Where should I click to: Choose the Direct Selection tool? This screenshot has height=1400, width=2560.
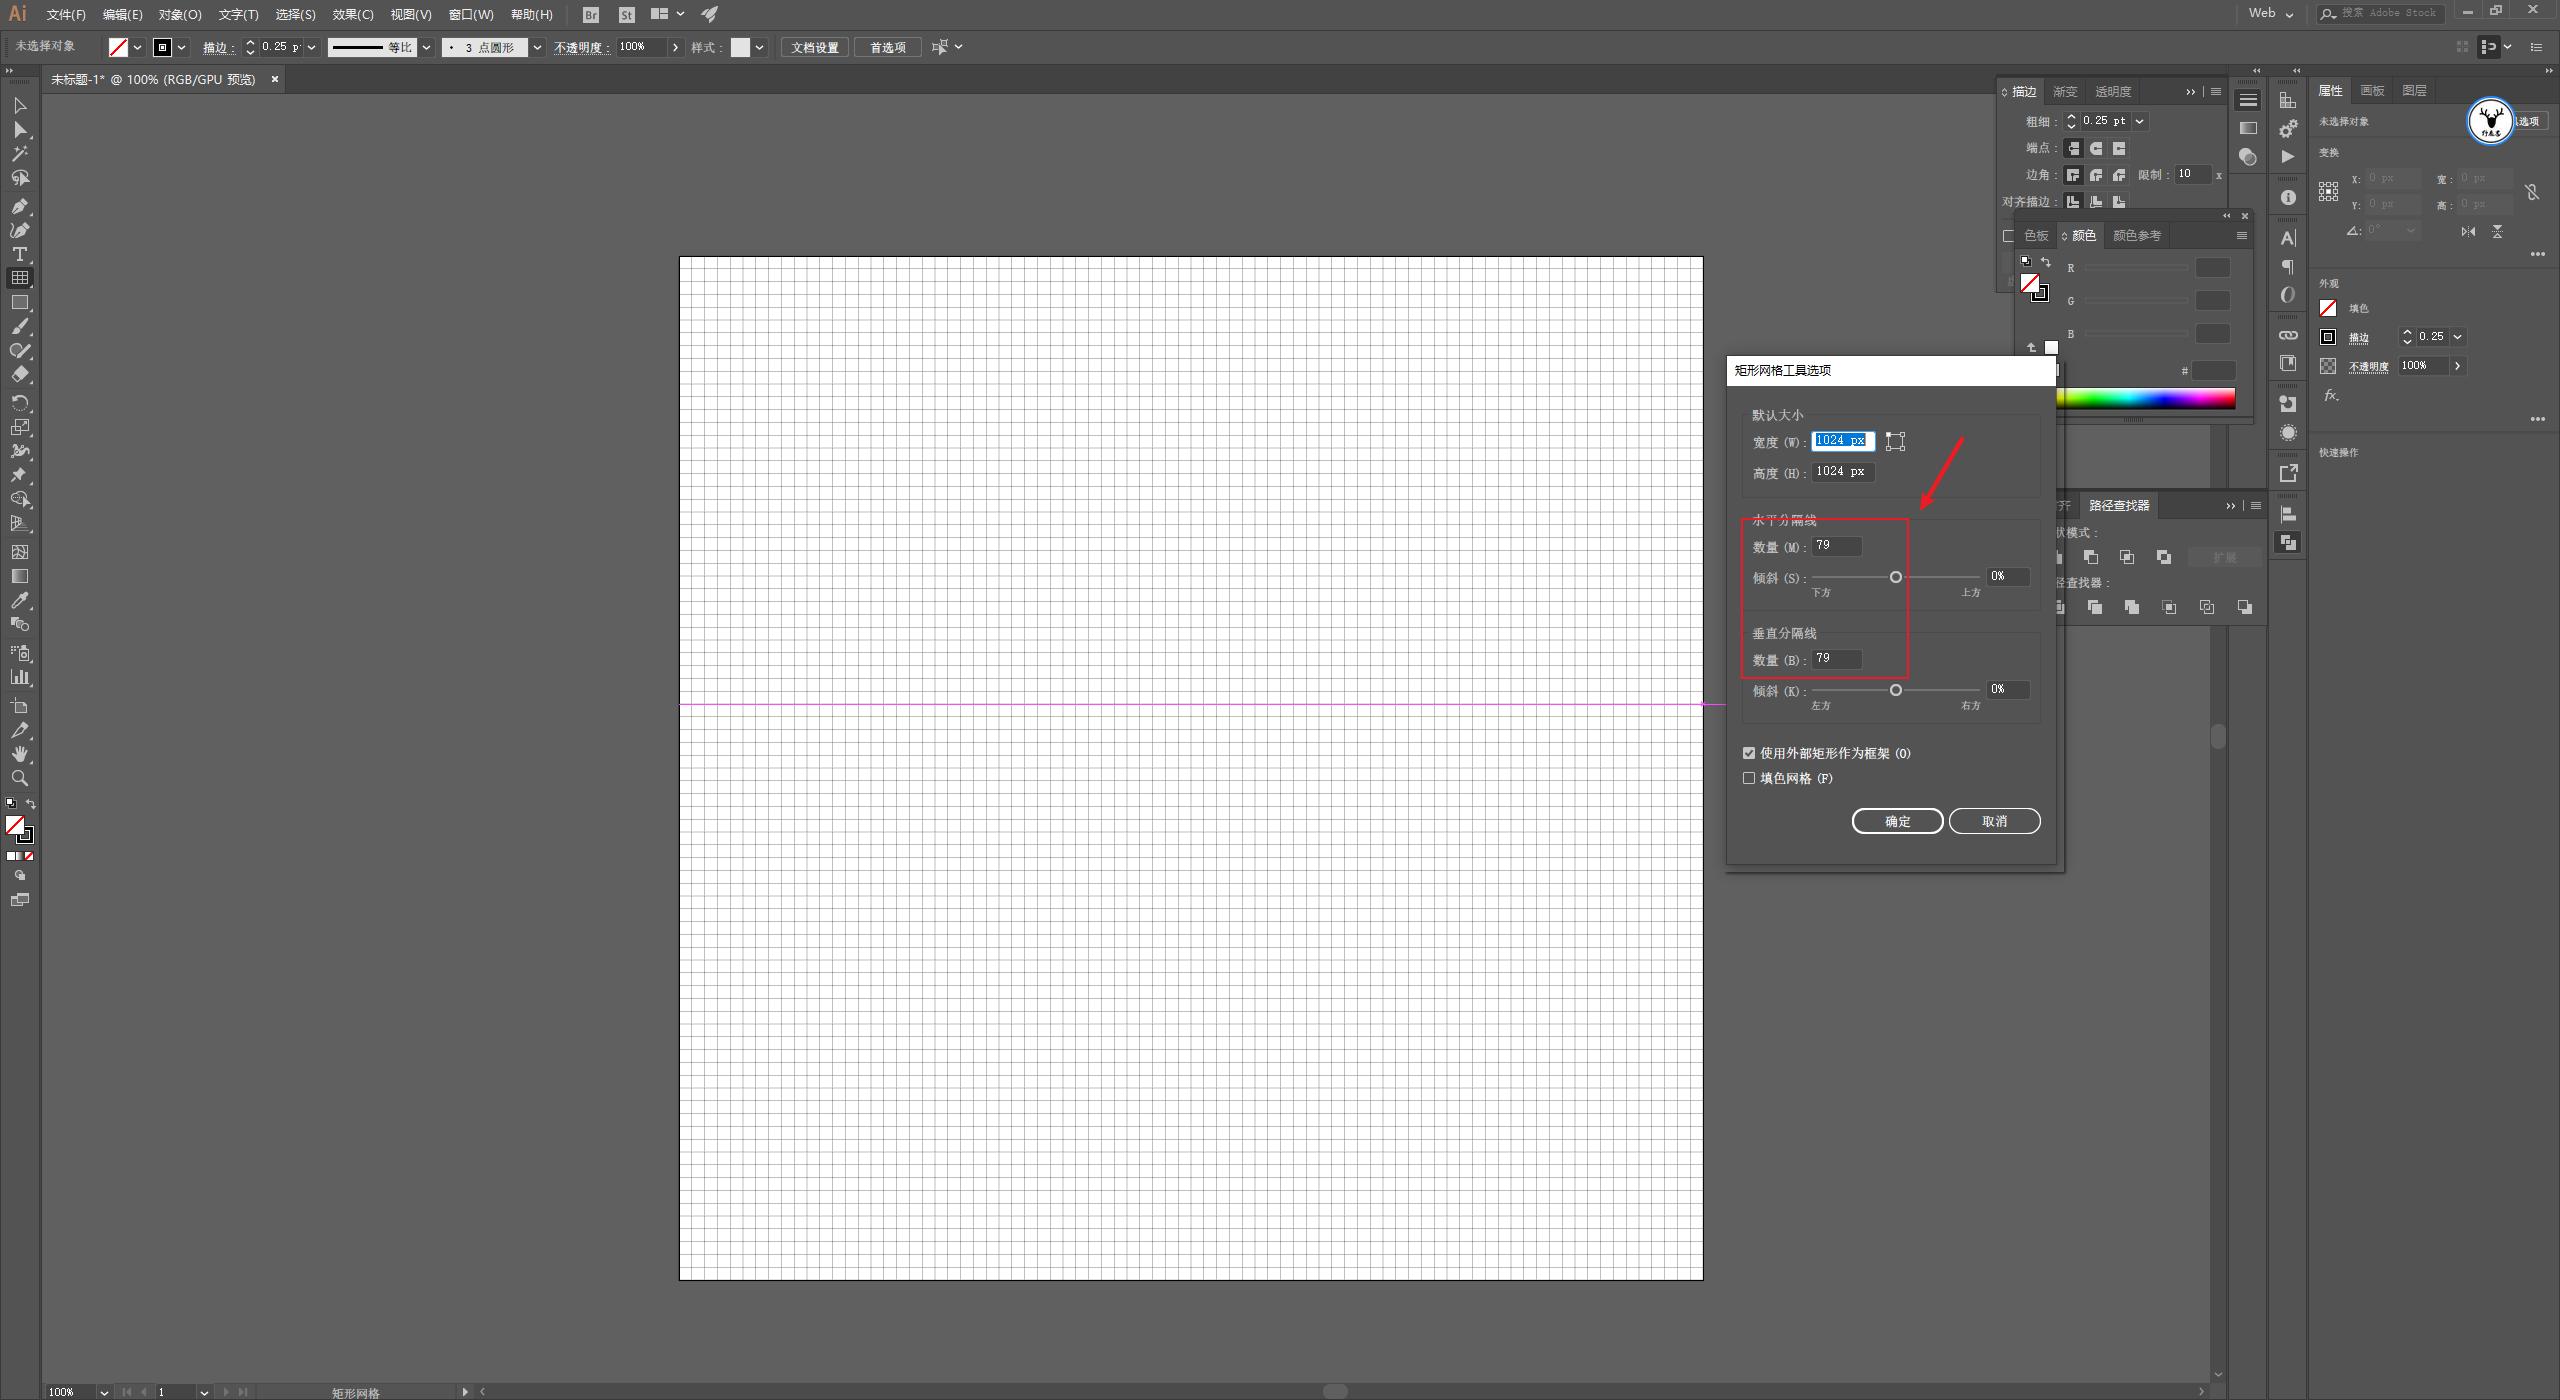(x=20, y=130)
